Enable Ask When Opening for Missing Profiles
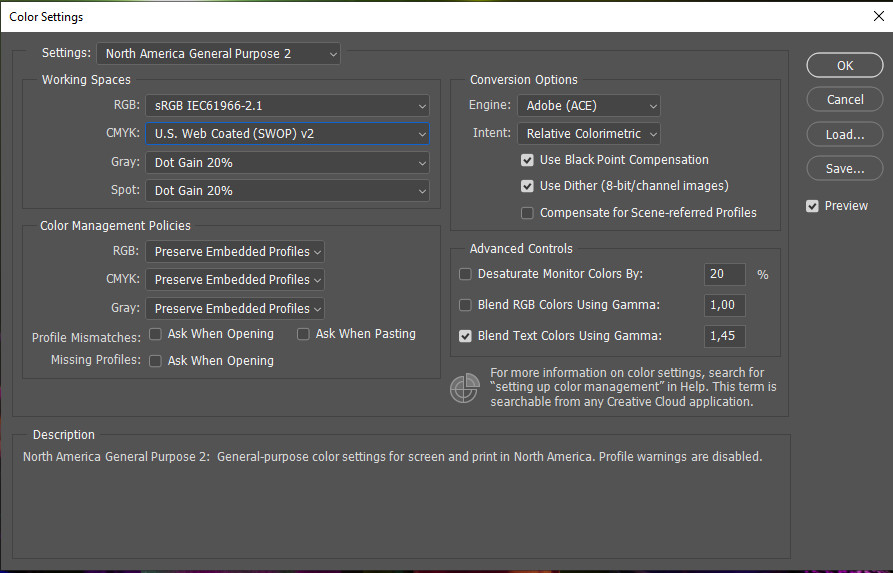The width and height of the screenshot is (893, 573). coord(156,361)
